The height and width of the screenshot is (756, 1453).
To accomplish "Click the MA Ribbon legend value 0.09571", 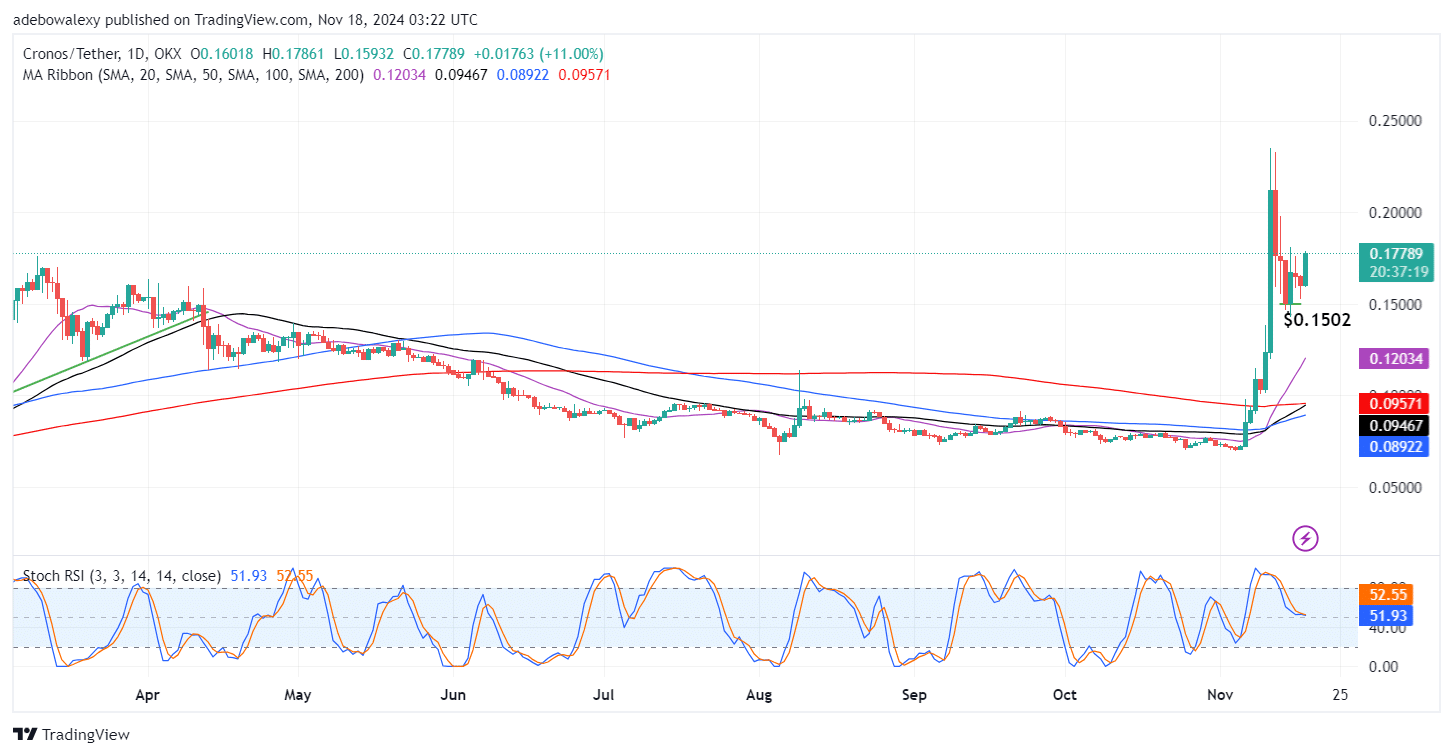I will [584, 74].
